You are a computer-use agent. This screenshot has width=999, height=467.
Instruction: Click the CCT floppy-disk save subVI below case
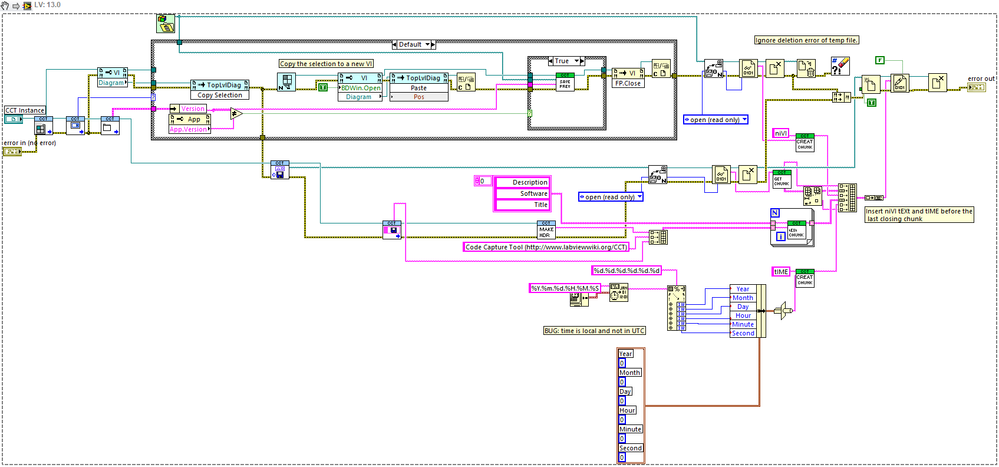pyautogui.click(x=278, y=169)
